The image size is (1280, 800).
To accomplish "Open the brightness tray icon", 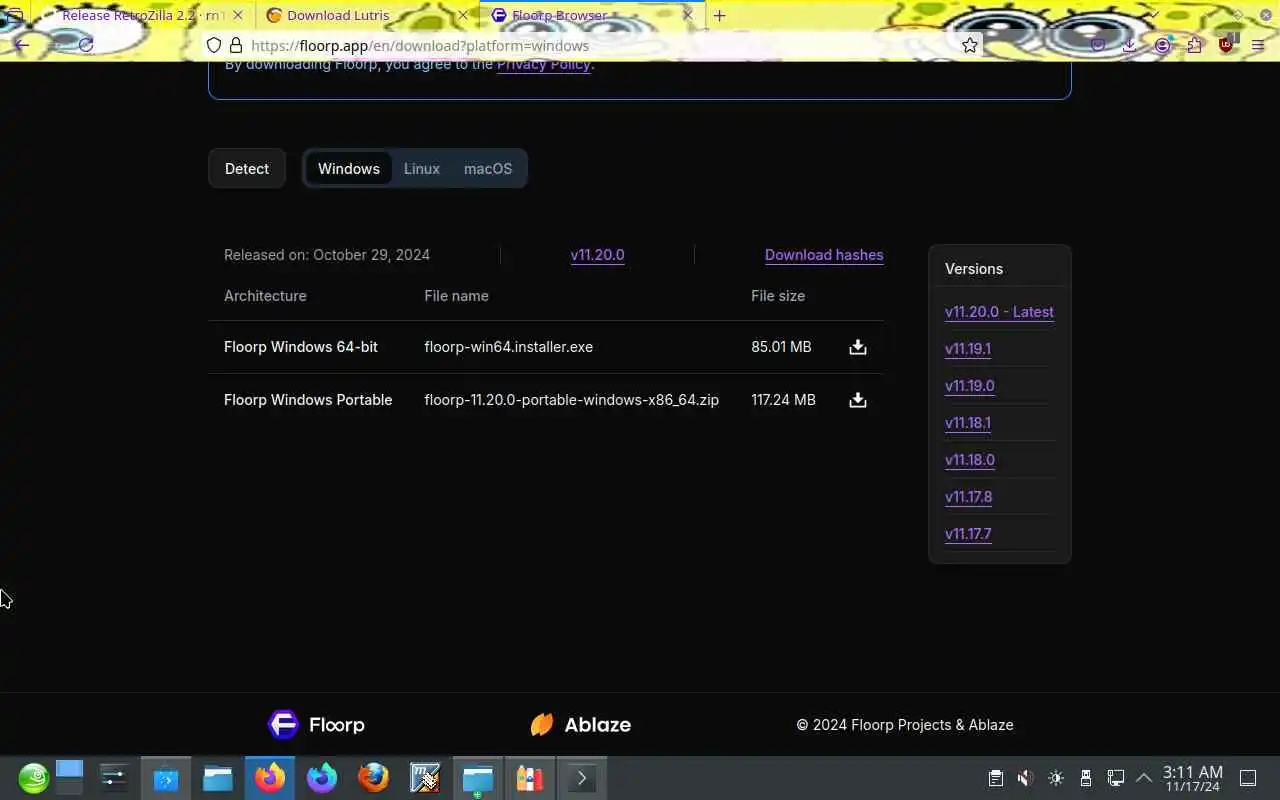I will coord(1056,778).
